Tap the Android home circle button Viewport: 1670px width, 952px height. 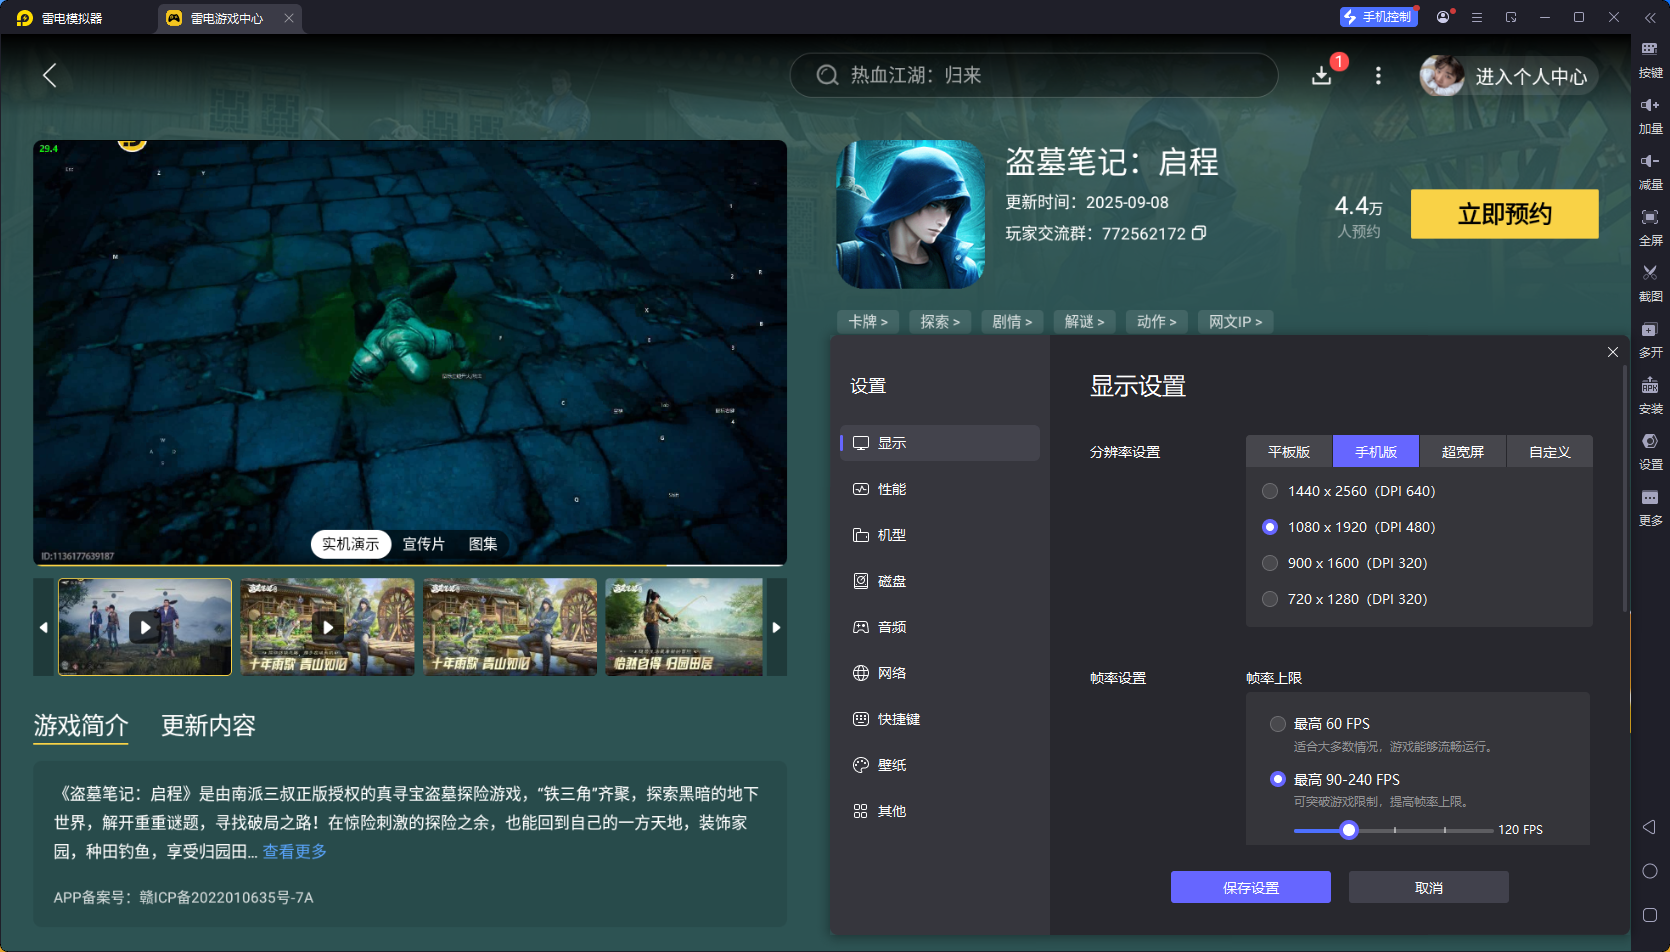[1650, 871]
